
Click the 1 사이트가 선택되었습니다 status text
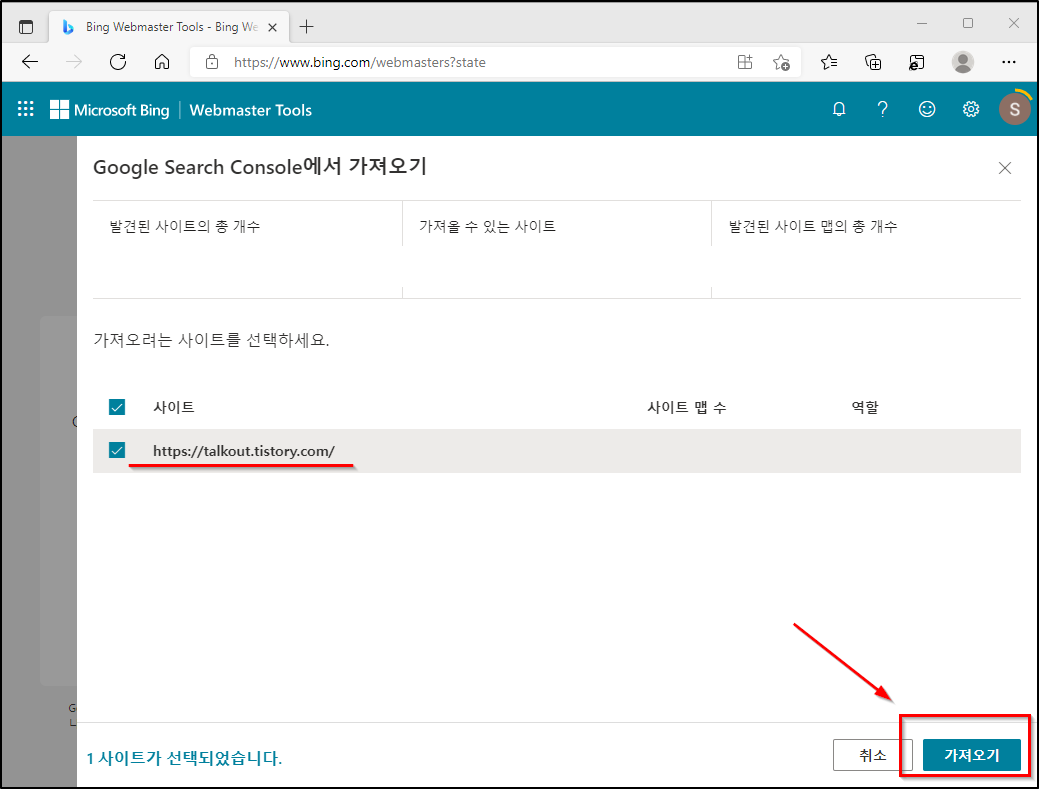(x=184, y=758)
